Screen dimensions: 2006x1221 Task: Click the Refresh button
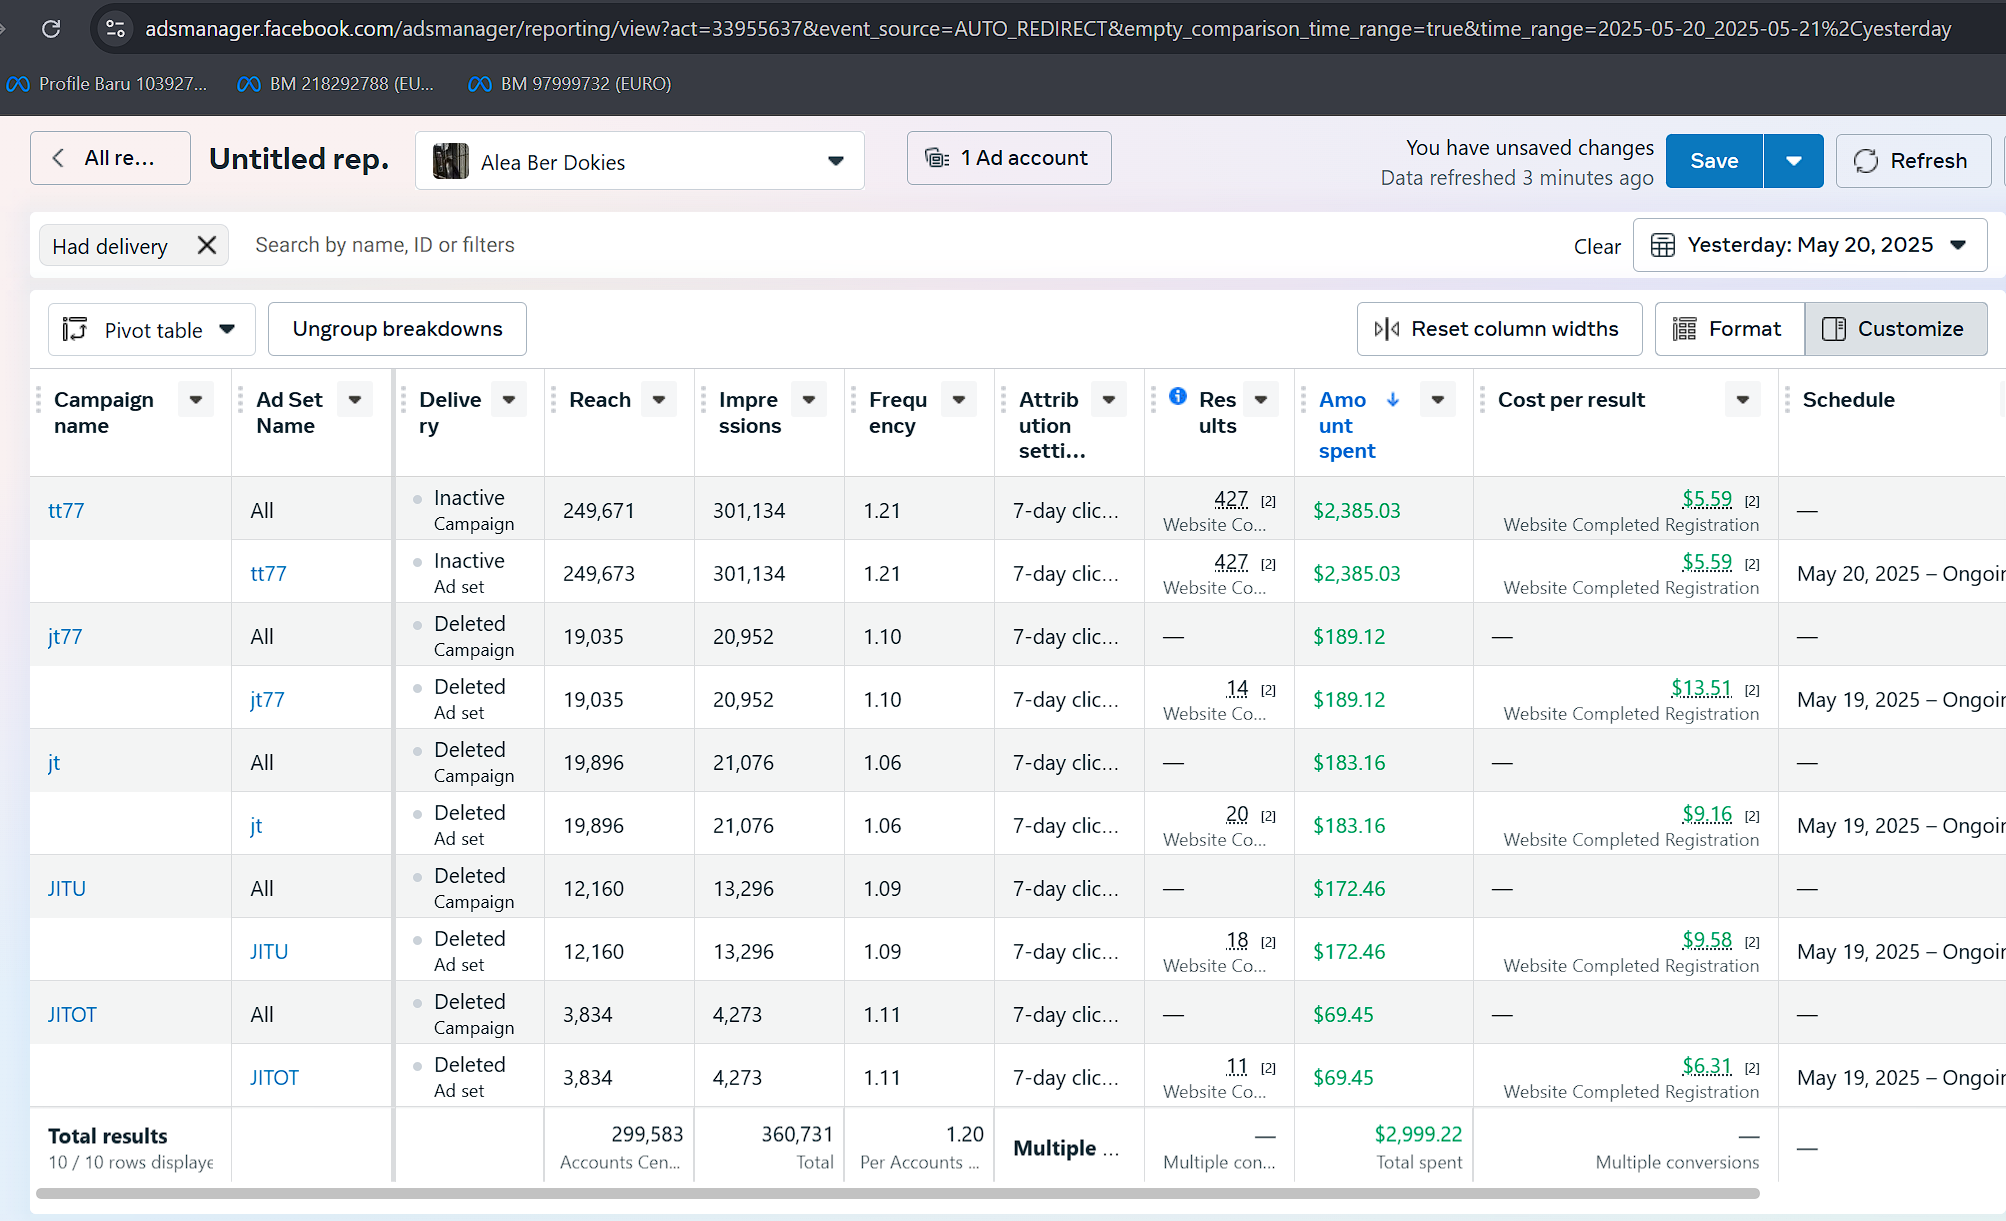(1912, 161)
